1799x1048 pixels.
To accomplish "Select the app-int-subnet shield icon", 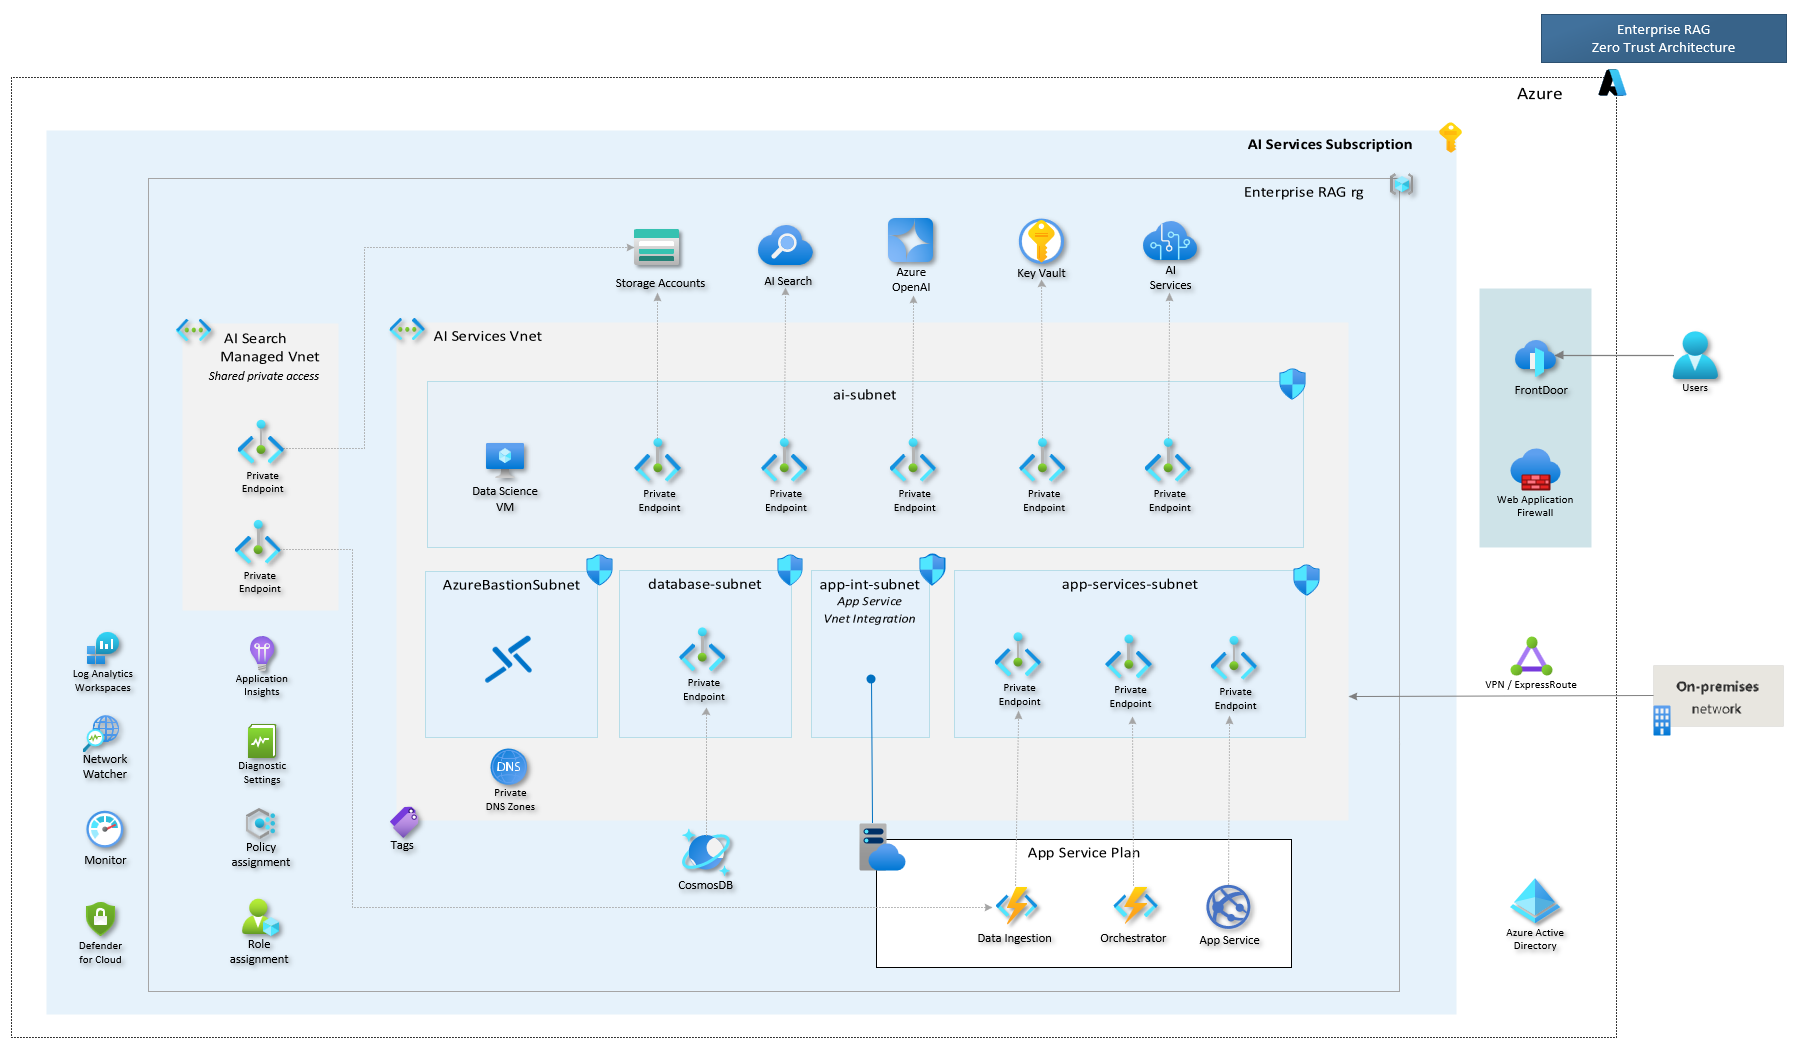I will pos(932,569).
